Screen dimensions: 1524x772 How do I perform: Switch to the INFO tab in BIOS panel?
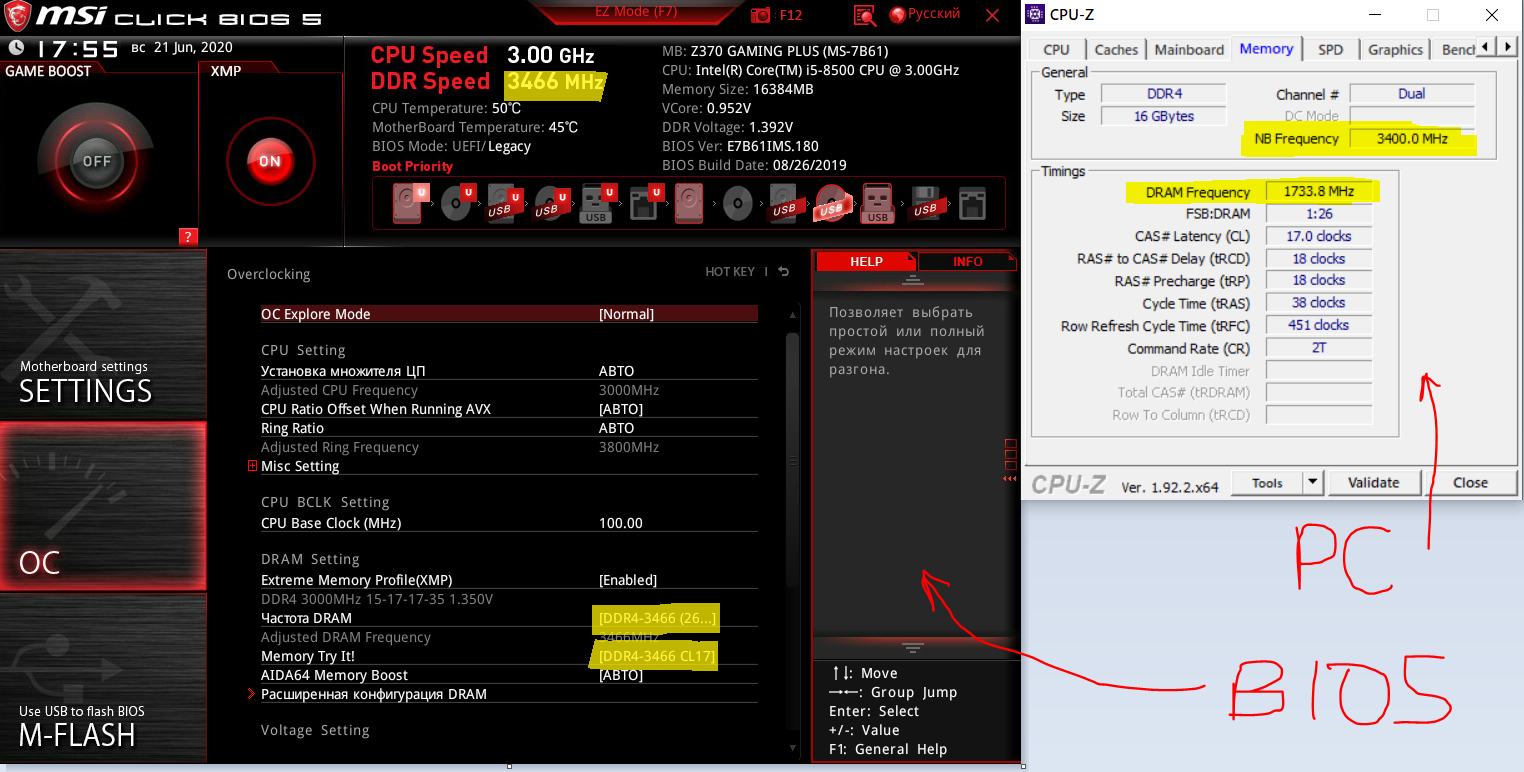click(967, 261)
